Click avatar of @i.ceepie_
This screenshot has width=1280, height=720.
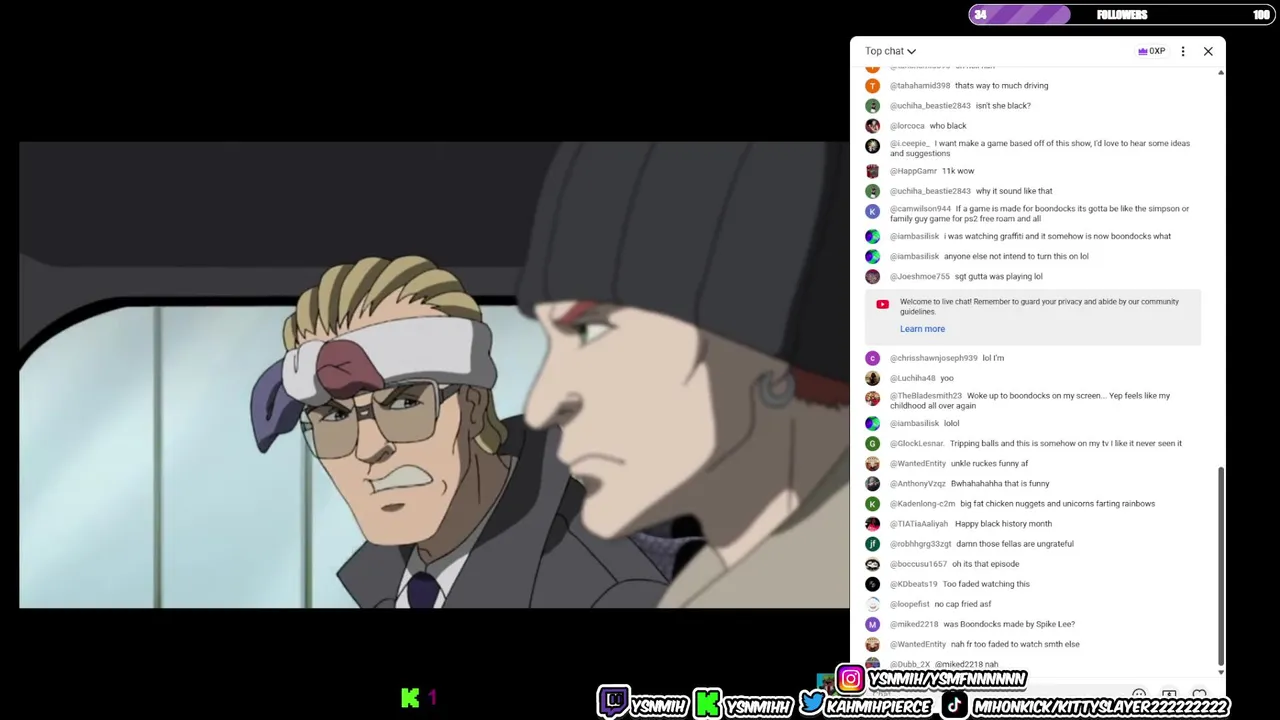(x=872, y=146)
